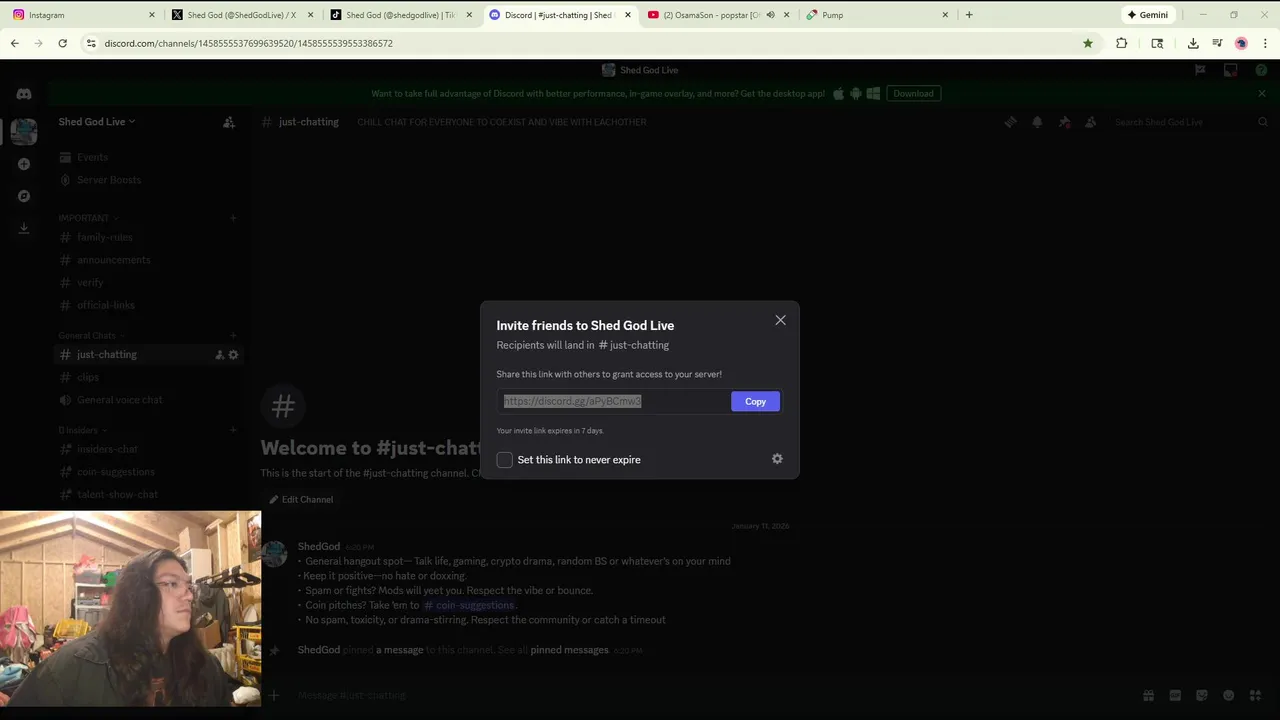This screenshot has width=1280, height=720.
Task: Open the gift icon in message bar
Action: click(x=1149, y=695)
